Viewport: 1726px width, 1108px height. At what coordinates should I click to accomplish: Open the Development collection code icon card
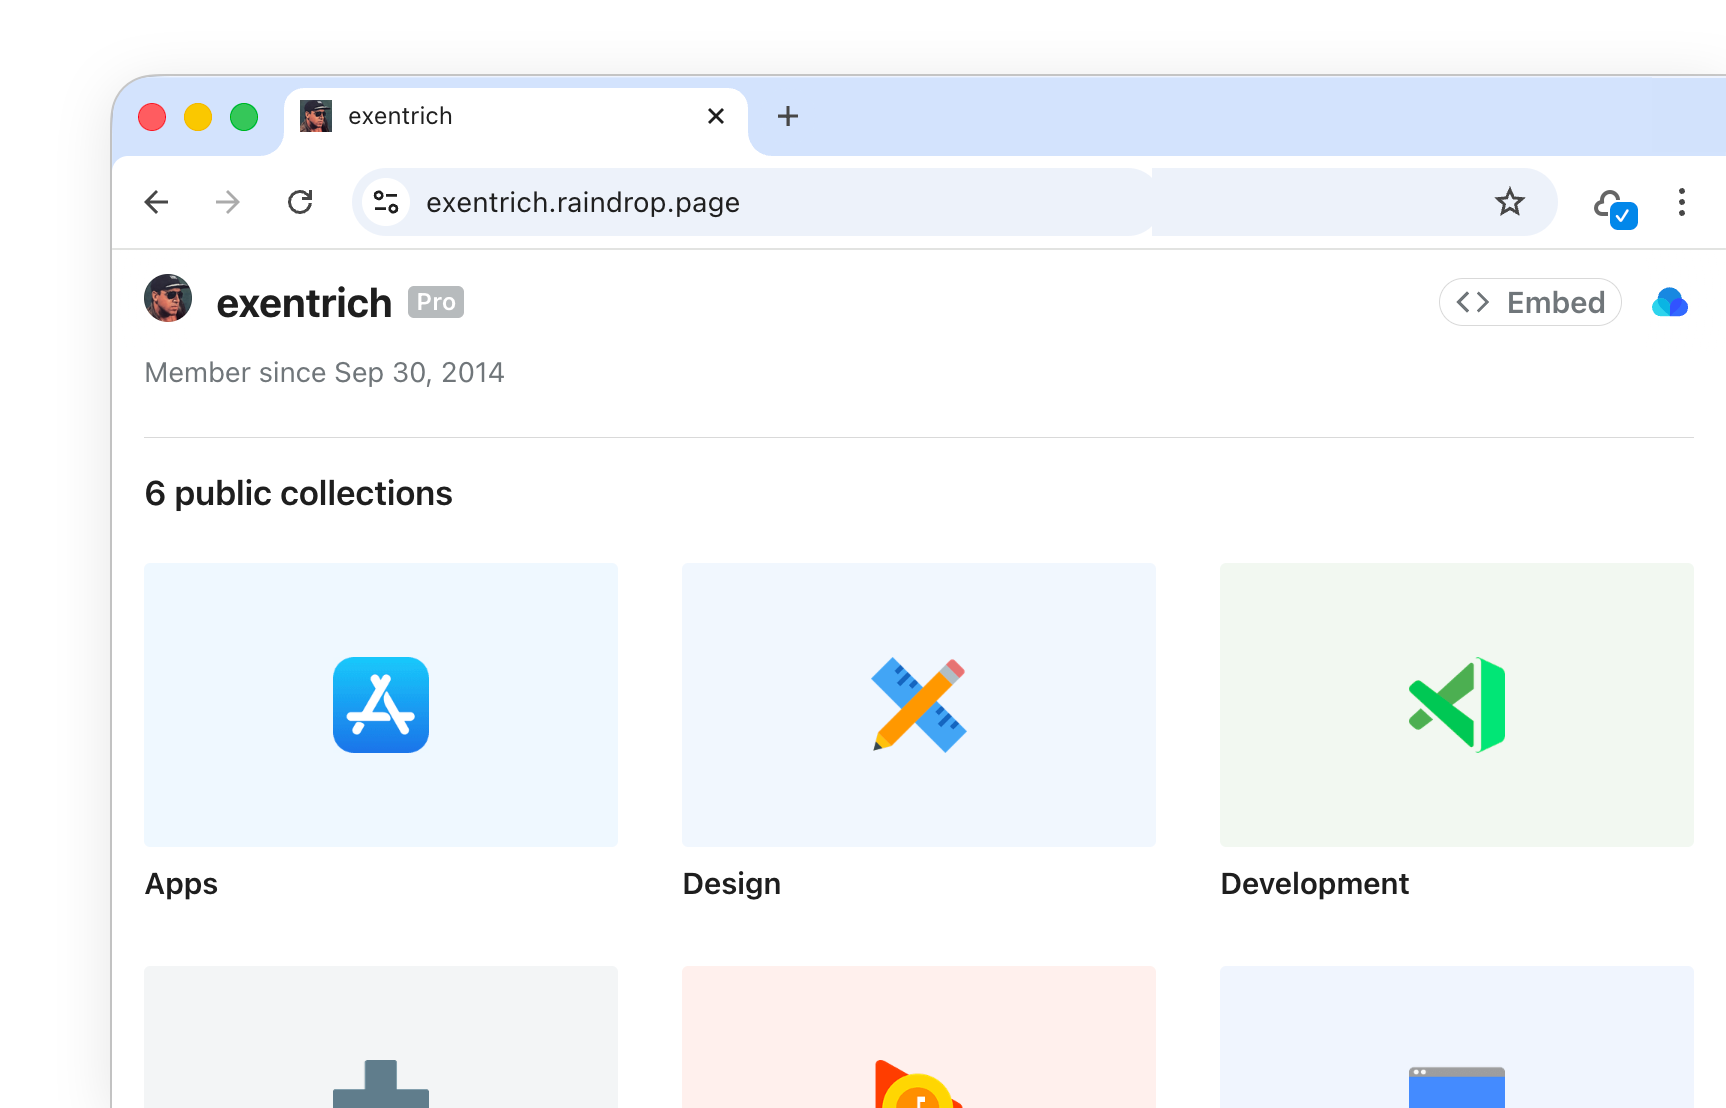pos(1457,705)
